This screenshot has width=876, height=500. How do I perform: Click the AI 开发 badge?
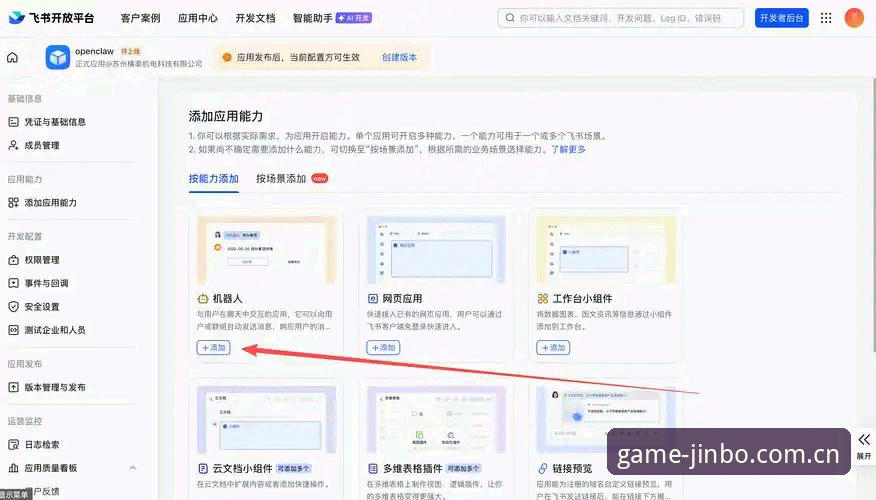tap(354, 18)
